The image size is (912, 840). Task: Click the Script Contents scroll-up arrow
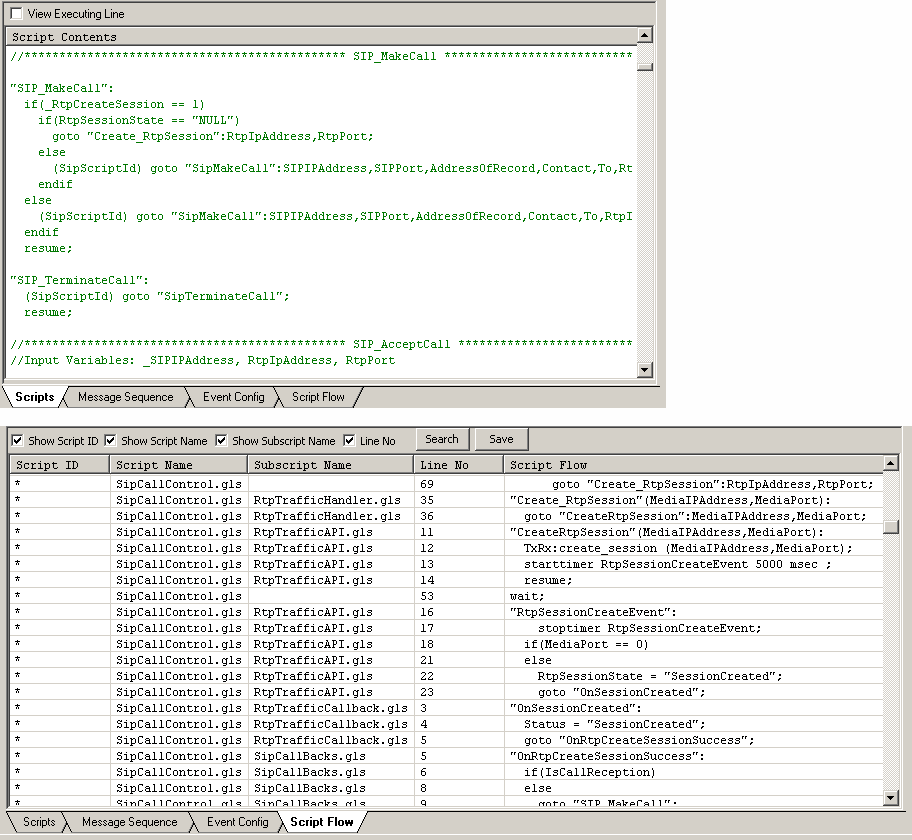point(644,35)
